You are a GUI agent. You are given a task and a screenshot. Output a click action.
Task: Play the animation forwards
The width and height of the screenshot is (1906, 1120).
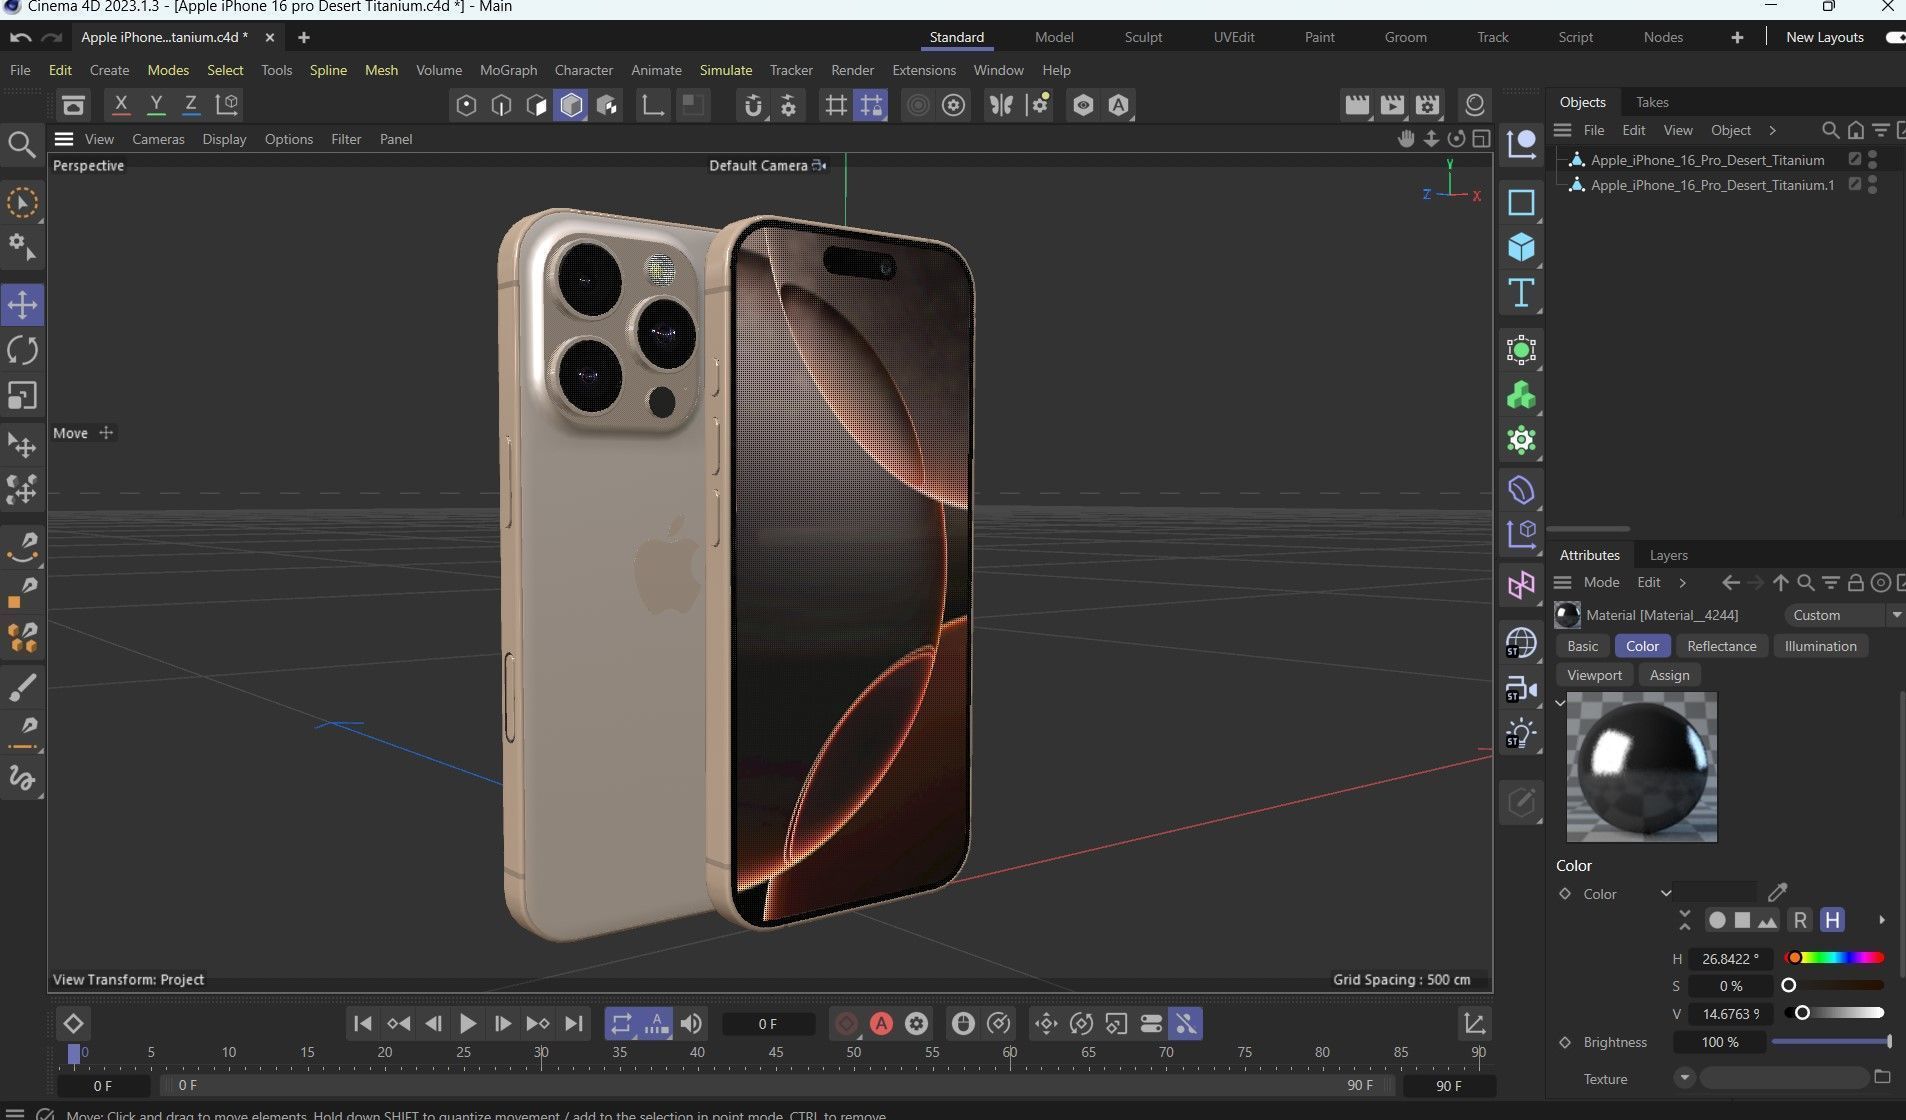[467, 1023]
